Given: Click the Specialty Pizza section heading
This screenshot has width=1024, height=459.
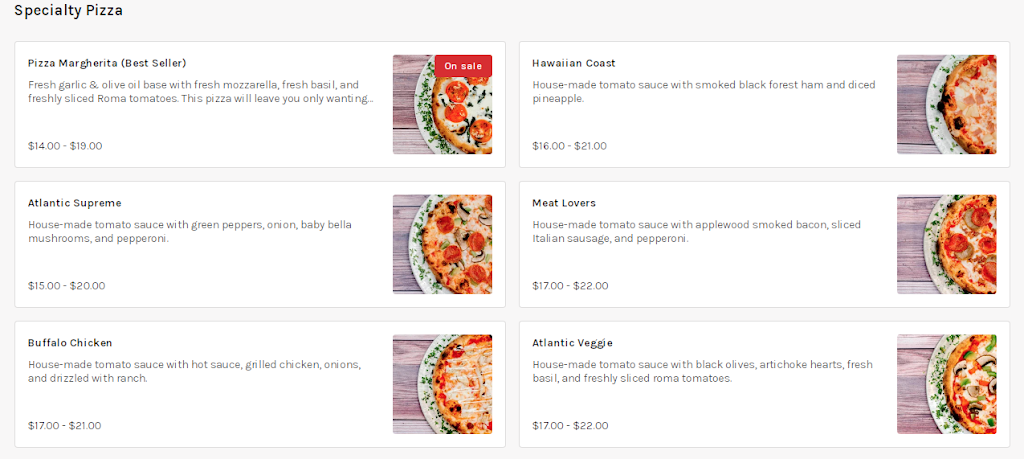Looking at the screenshot, I should 69,11.
